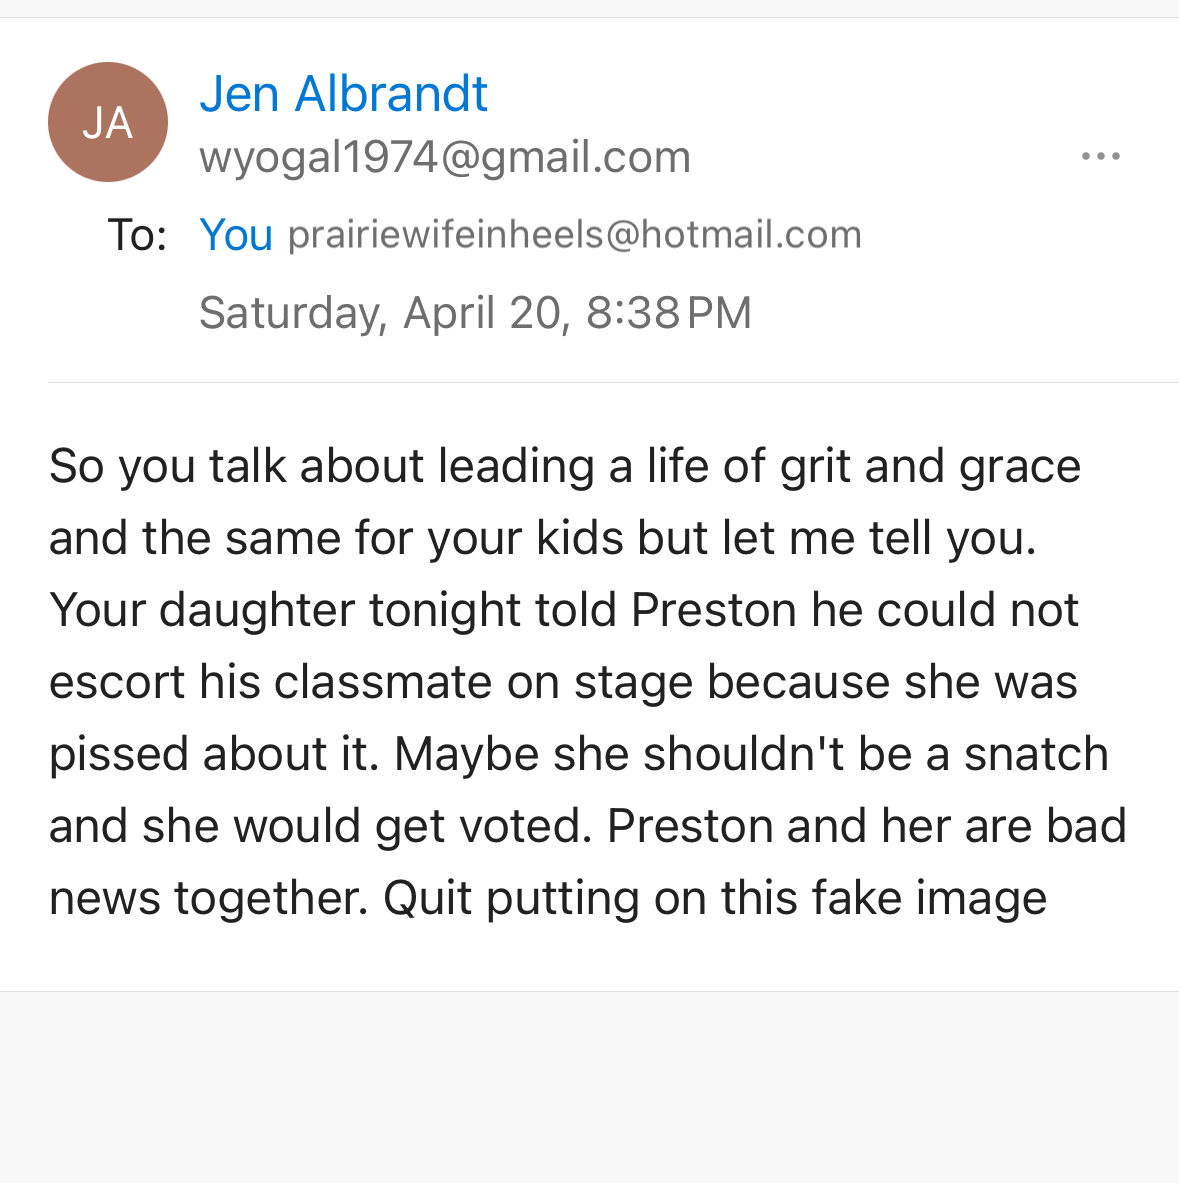Tap the JA sender avatar circle
1179x1183 pixels.
click(108, 122)
